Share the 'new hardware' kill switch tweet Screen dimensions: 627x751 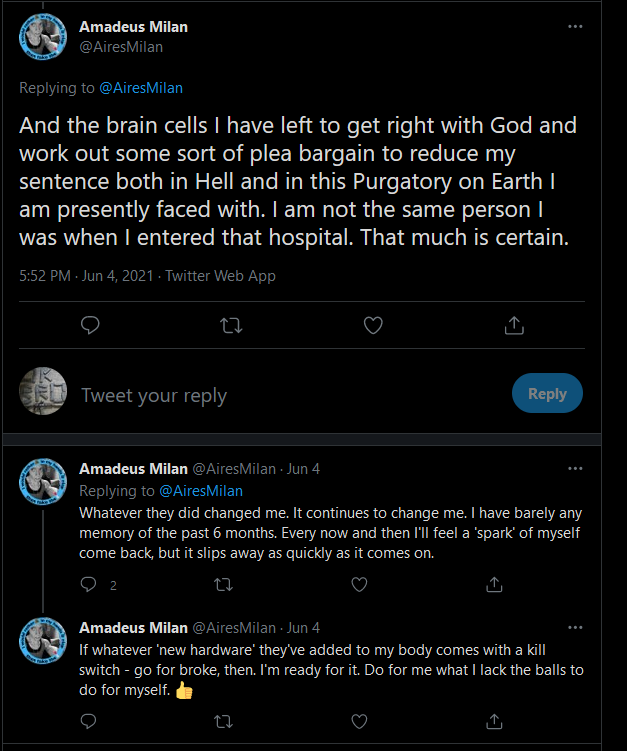pyautogui.click(x=494, y=721)
